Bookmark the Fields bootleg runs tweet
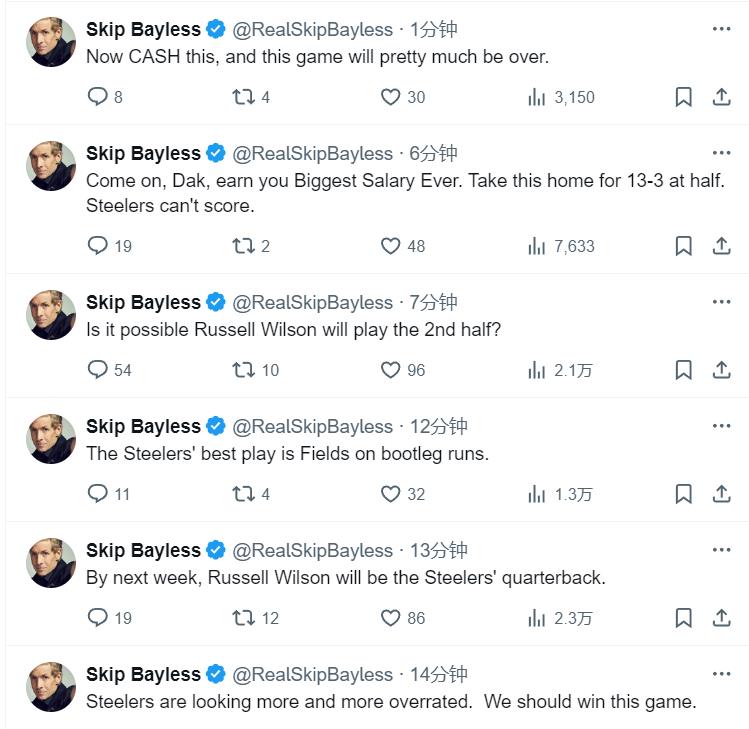 pyautogui.click(x=683, y=494)
